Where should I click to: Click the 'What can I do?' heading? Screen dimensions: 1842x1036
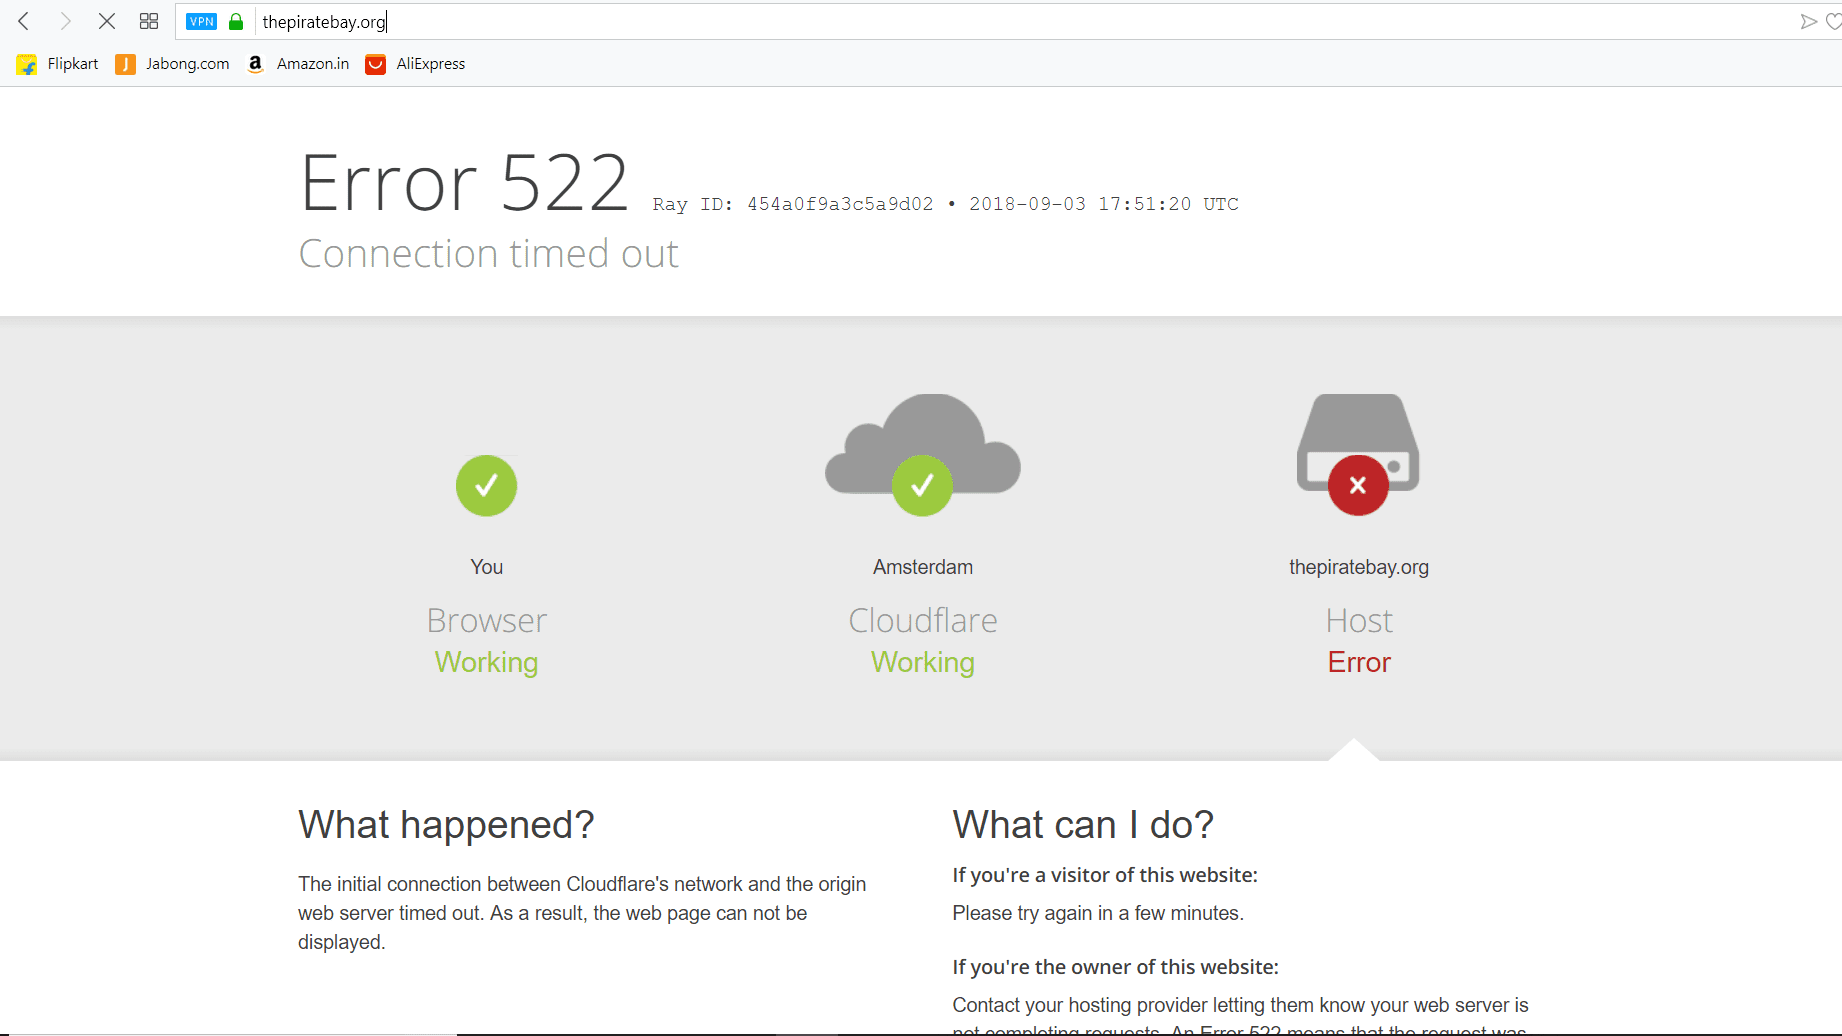tap(1083, 825)
